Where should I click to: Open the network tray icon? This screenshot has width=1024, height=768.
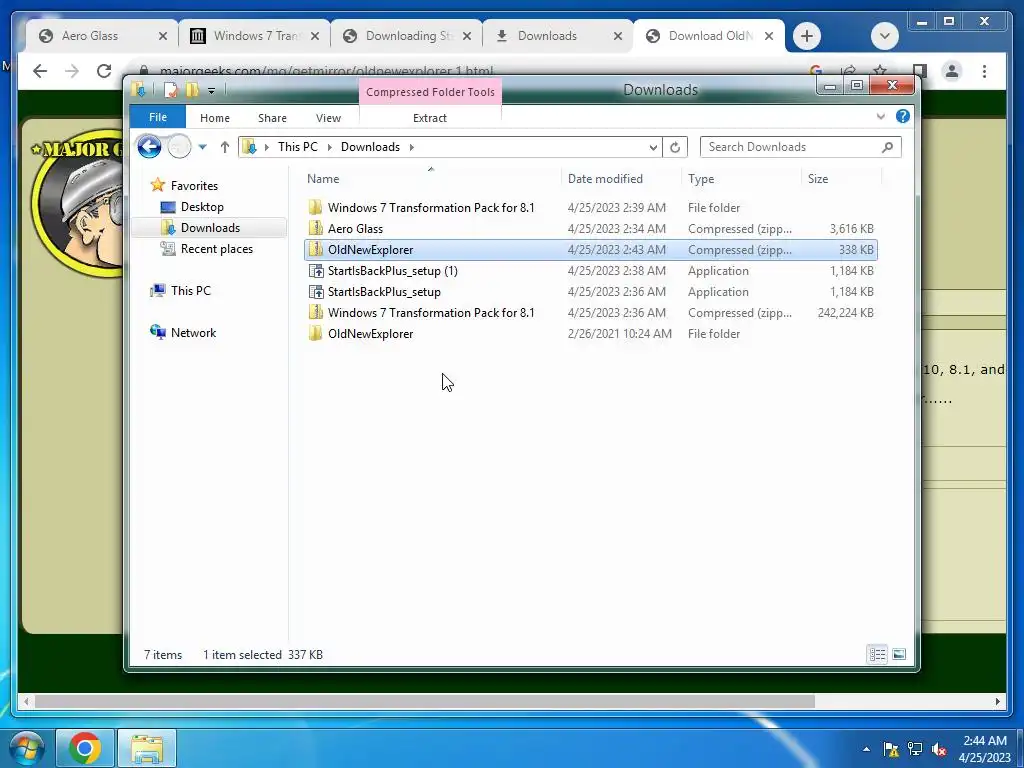pos(915,749)
